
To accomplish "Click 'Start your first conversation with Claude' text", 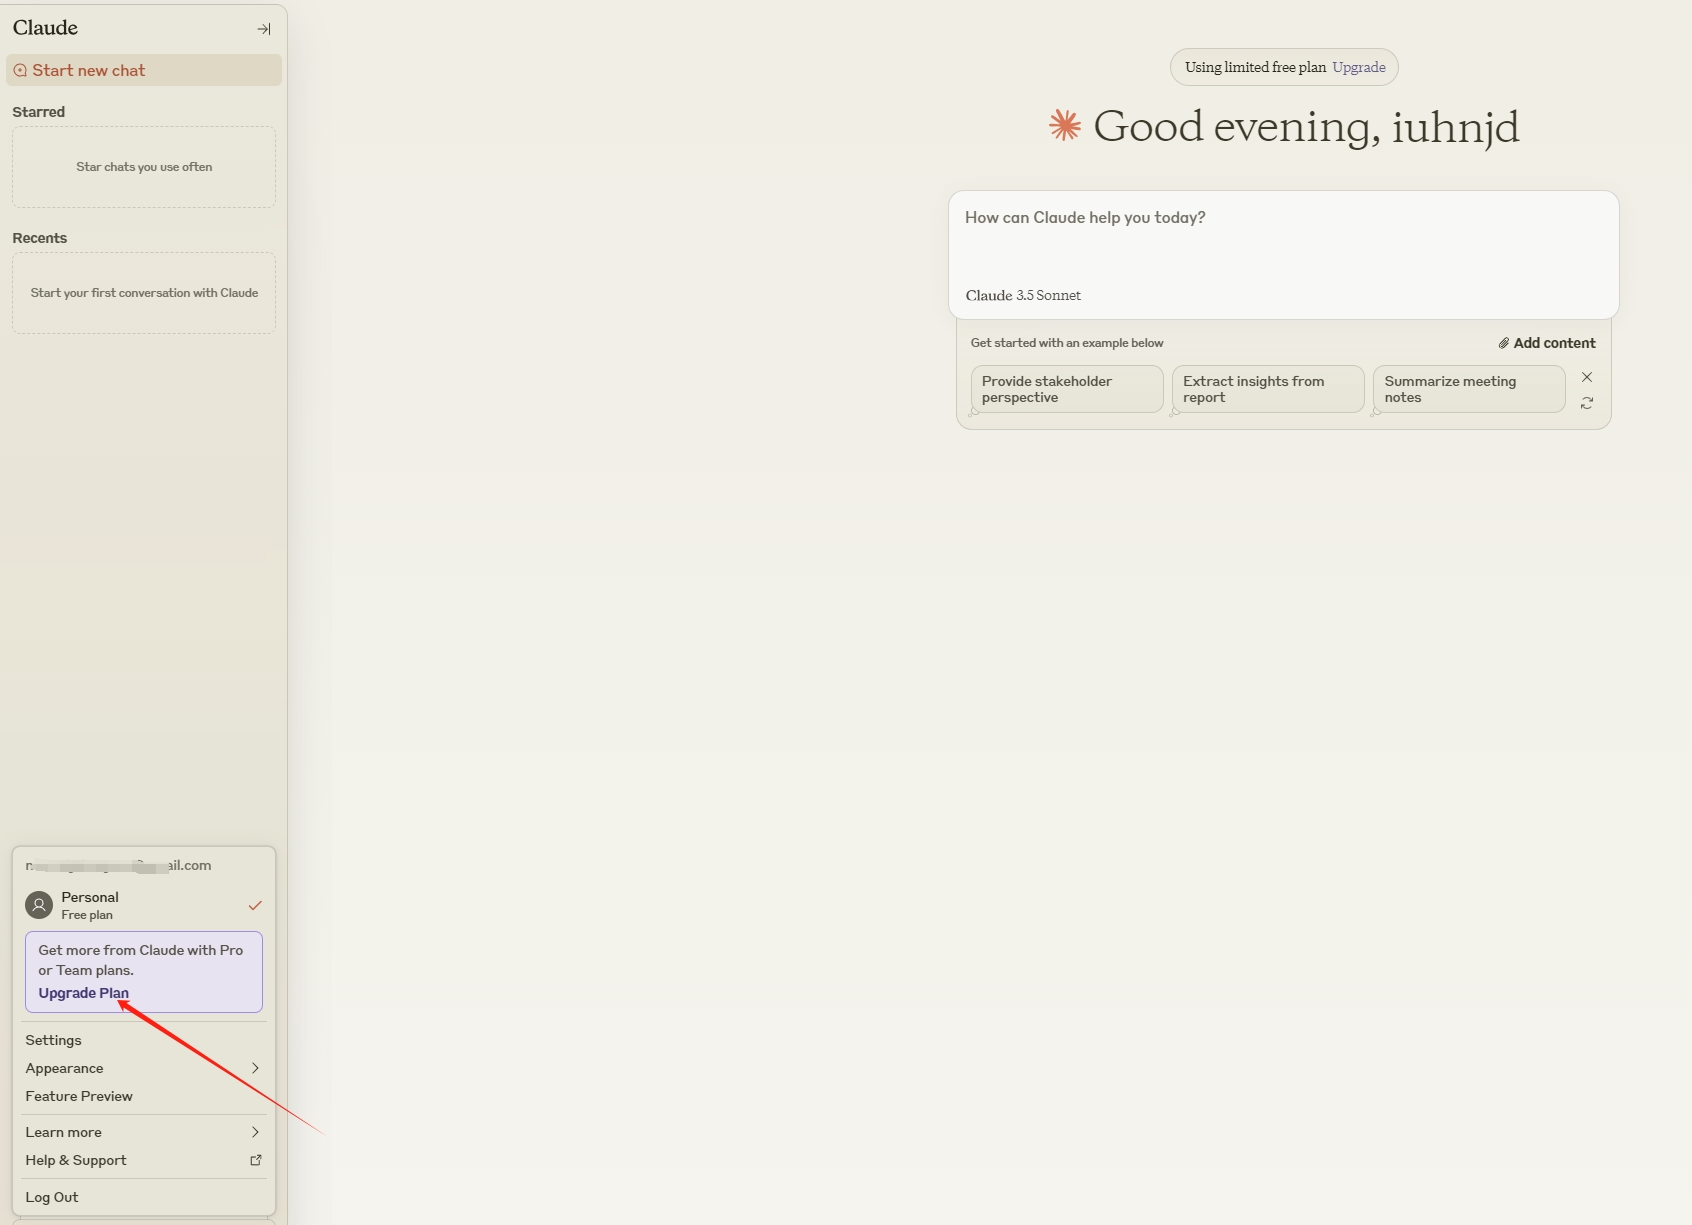I will (x=144, y=293).
